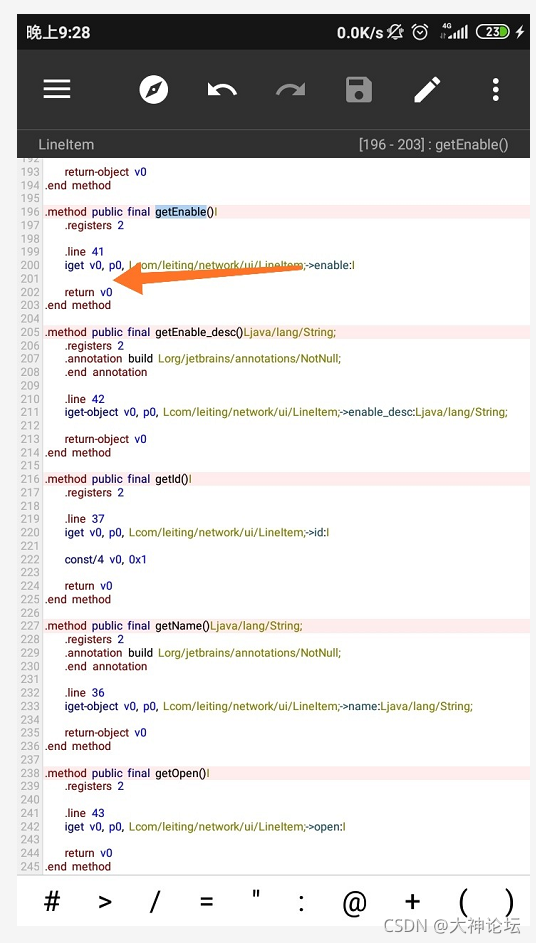This screenshot has height=943, width=536.
Task: Click '.line 37' text
Action: pyautogui.click(x=84, y=519)
